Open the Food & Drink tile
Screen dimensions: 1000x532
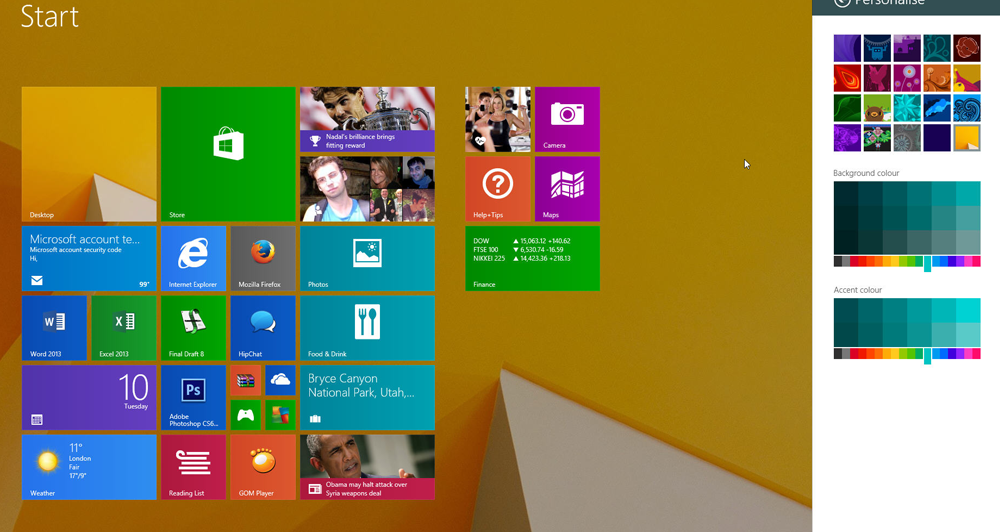pyautogui.click(x=367, y=328)
